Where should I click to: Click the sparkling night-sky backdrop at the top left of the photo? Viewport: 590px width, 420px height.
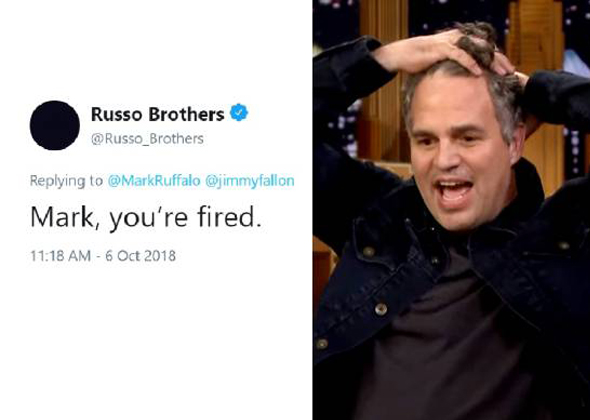(335, 23)
